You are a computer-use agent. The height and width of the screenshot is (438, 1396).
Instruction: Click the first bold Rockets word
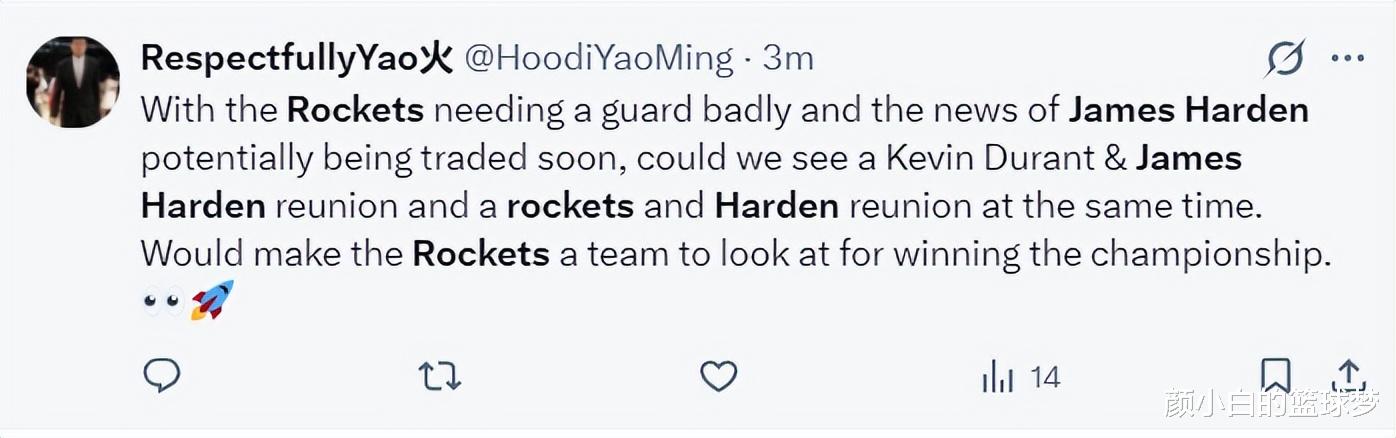pos(355,110)
